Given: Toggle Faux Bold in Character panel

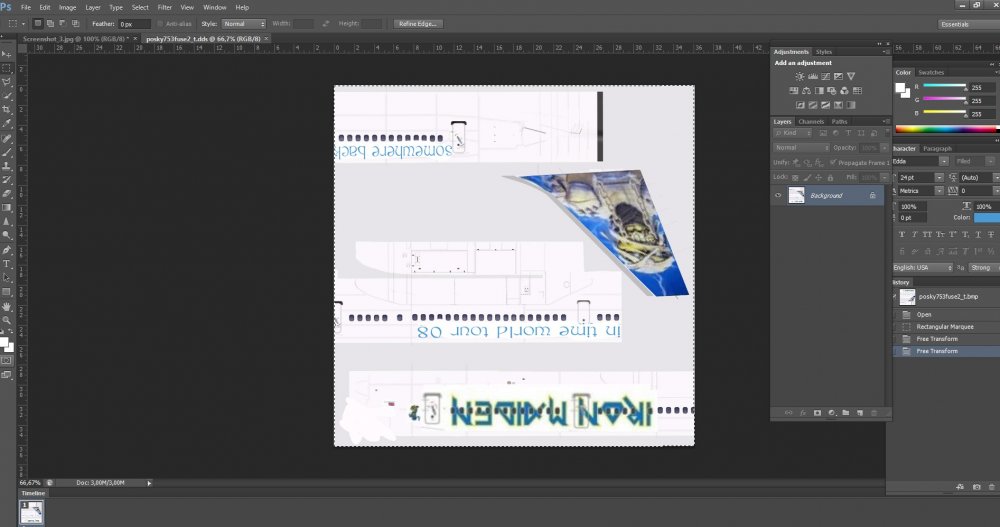Looking at the screenshot, I should [x=901, y=235].
